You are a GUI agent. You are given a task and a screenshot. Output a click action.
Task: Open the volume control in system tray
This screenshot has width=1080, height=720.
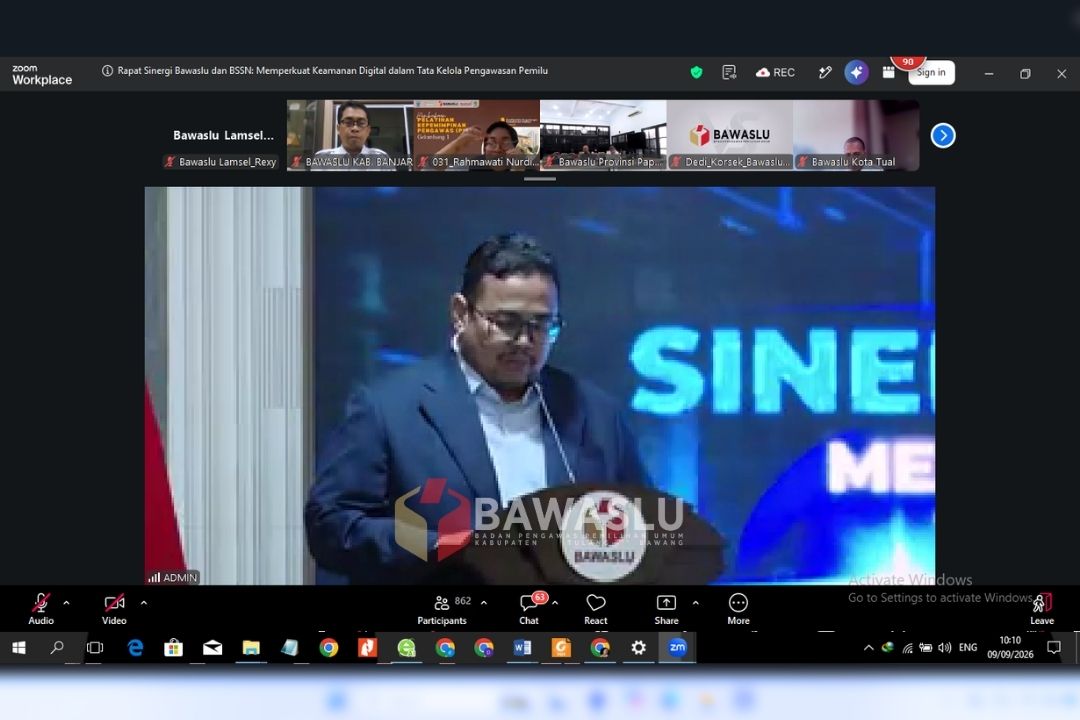[x=945, y=648]
